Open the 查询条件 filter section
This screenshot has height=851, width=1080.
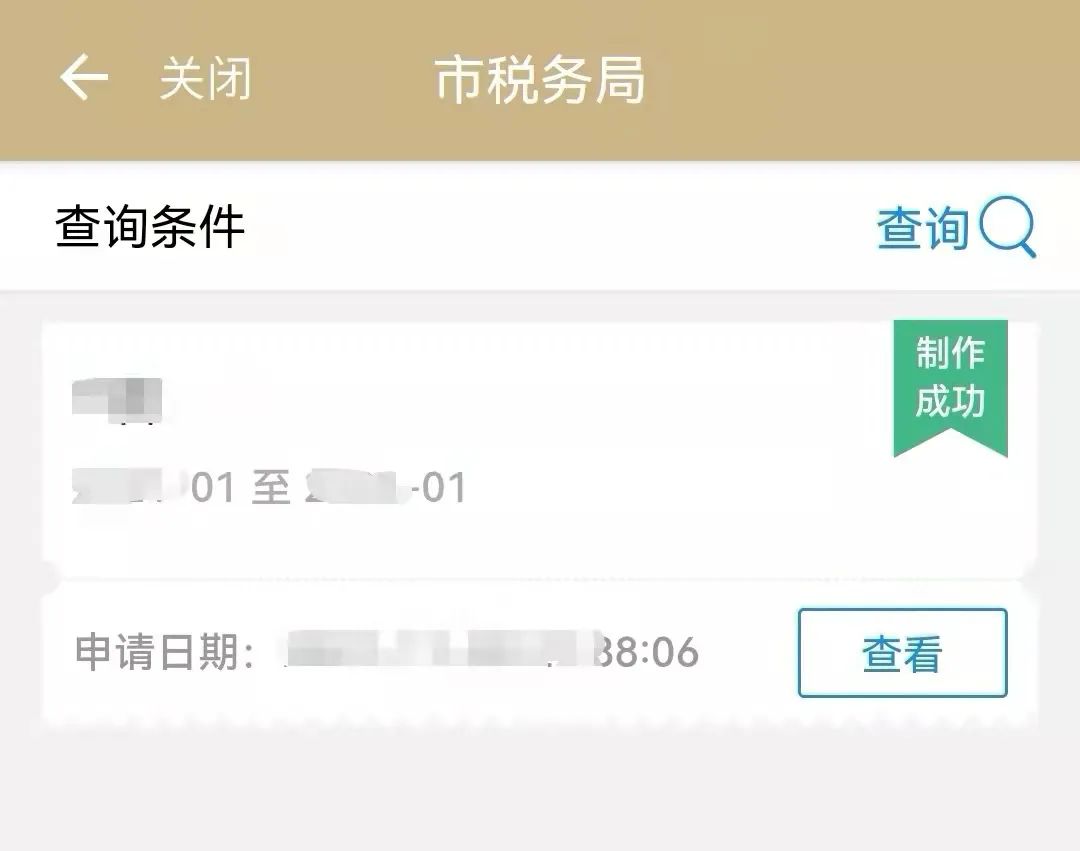[x=150, y=227]
